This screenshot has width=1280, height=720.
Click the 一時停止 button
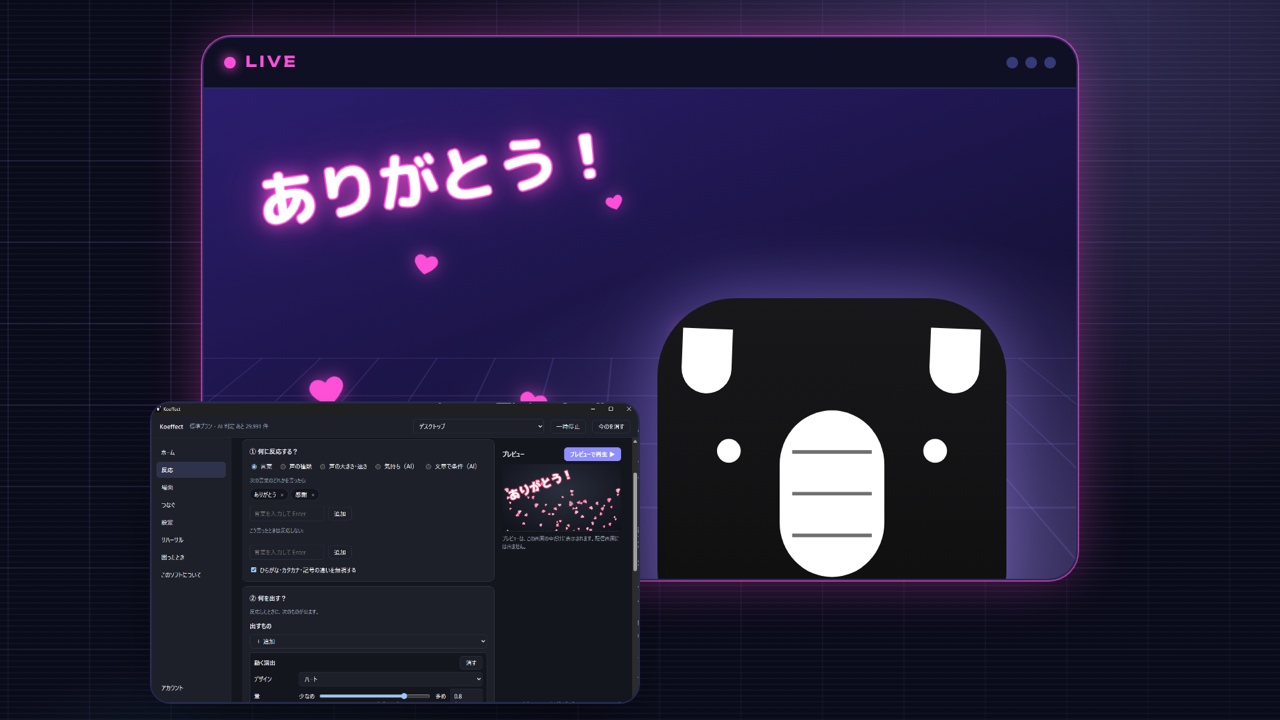coord(568,427)
